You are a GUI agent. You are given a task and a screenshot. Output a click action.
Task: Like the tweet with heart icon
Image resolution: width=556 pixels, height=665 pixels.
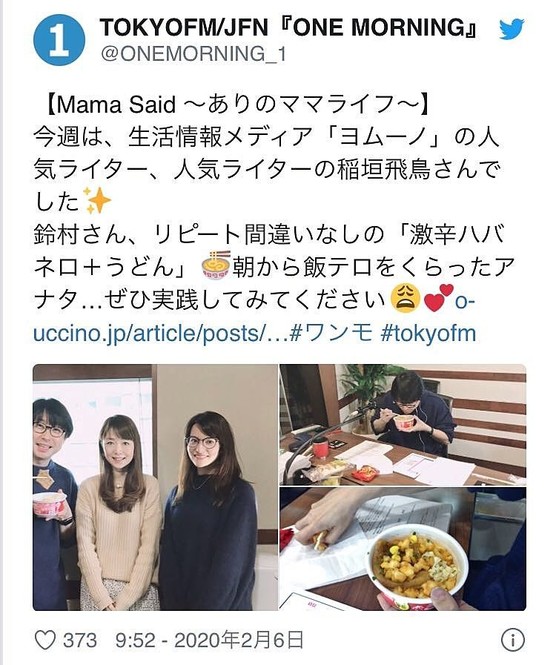45,640
